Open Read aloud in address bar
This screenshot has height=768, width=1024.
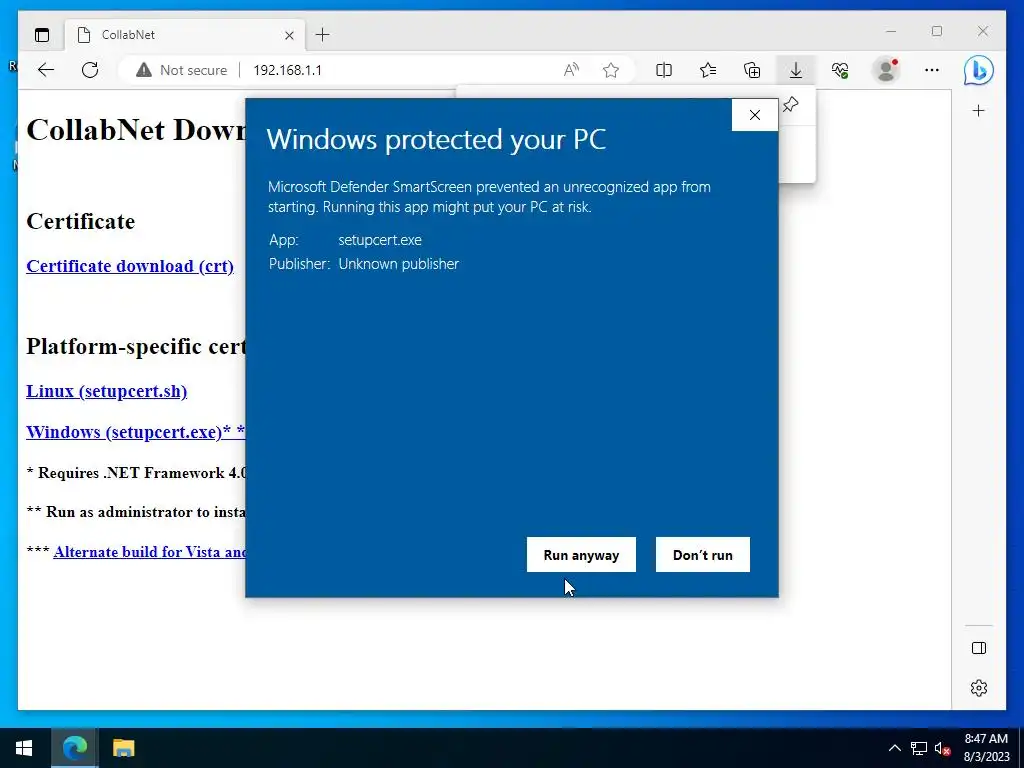pos(571,70)
